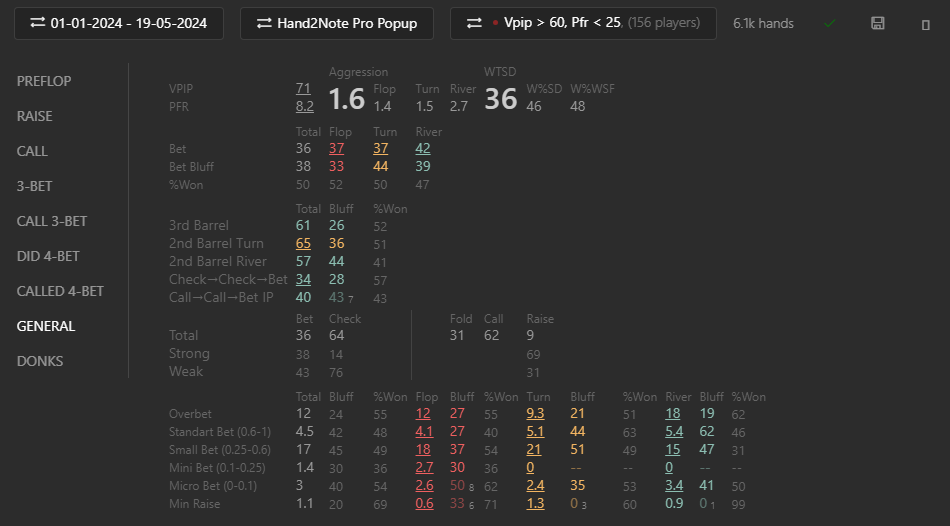
Task: Switch to the PREFLOP tab
Action: 44,81
